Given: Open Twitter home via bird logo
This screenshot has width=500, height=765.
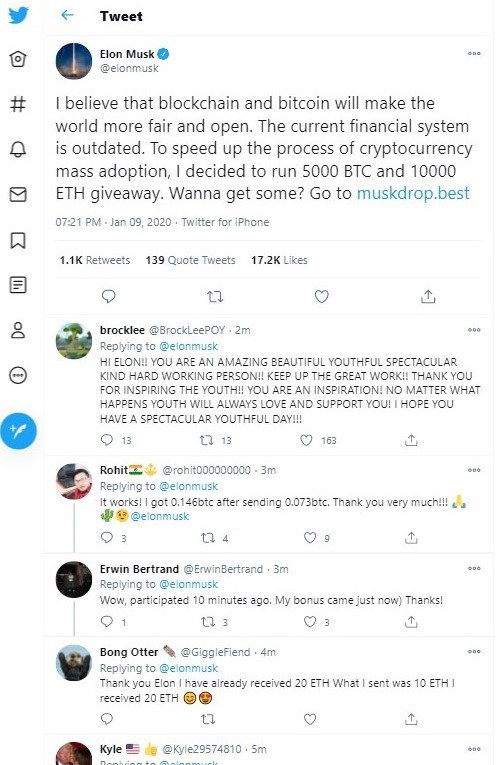Looking at the screenshot, I should point(18,15).
